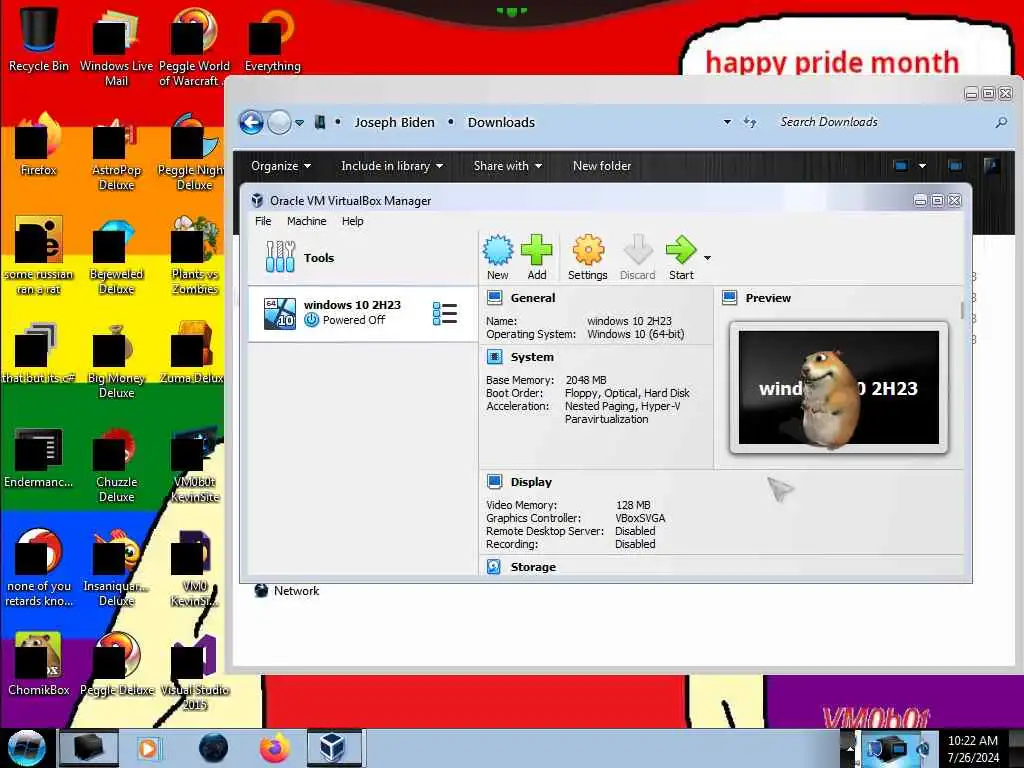The width and height of the screenshot is (1024, 768).
Task: Open the Start button dropdown arrow
Action: 707,258
